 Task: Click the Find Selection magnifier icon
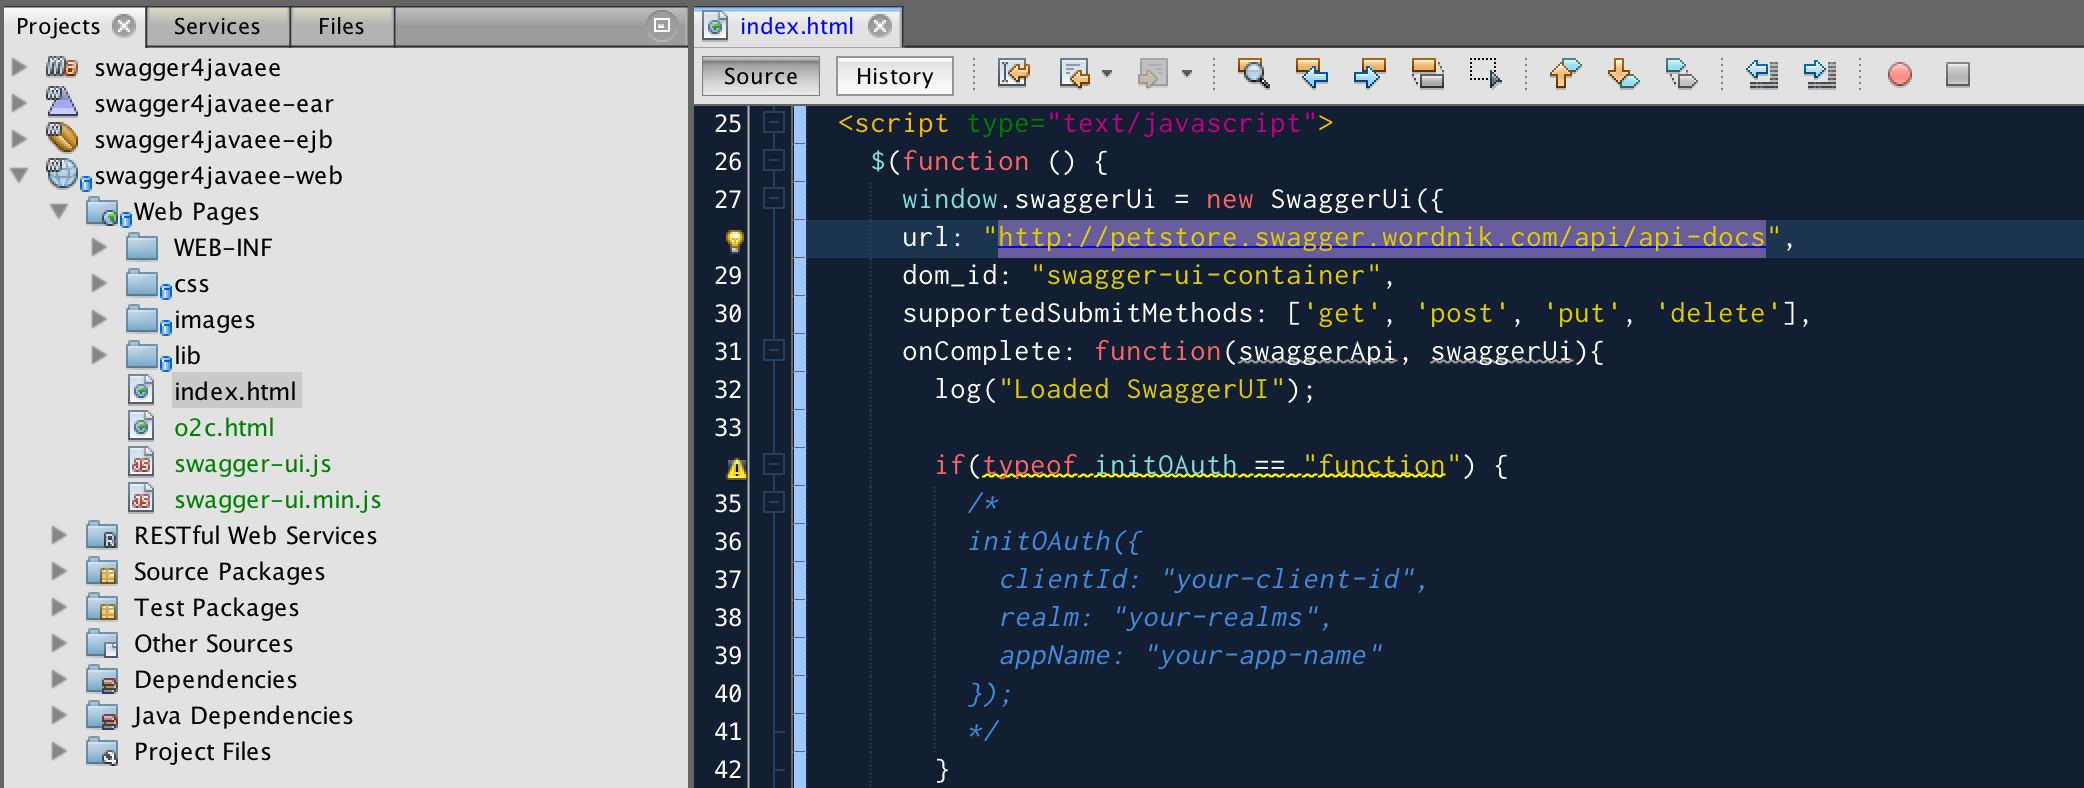pyautogui.click(x=1253, y=74)
